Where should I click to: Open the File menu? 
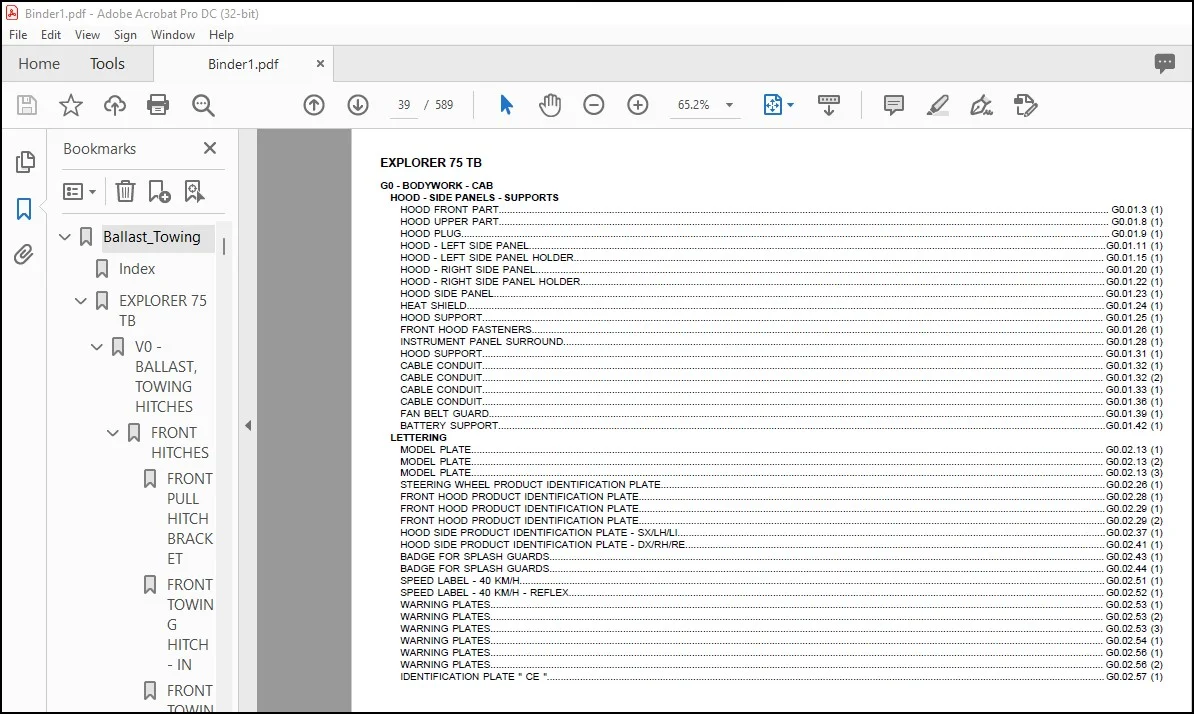point(18,35)
